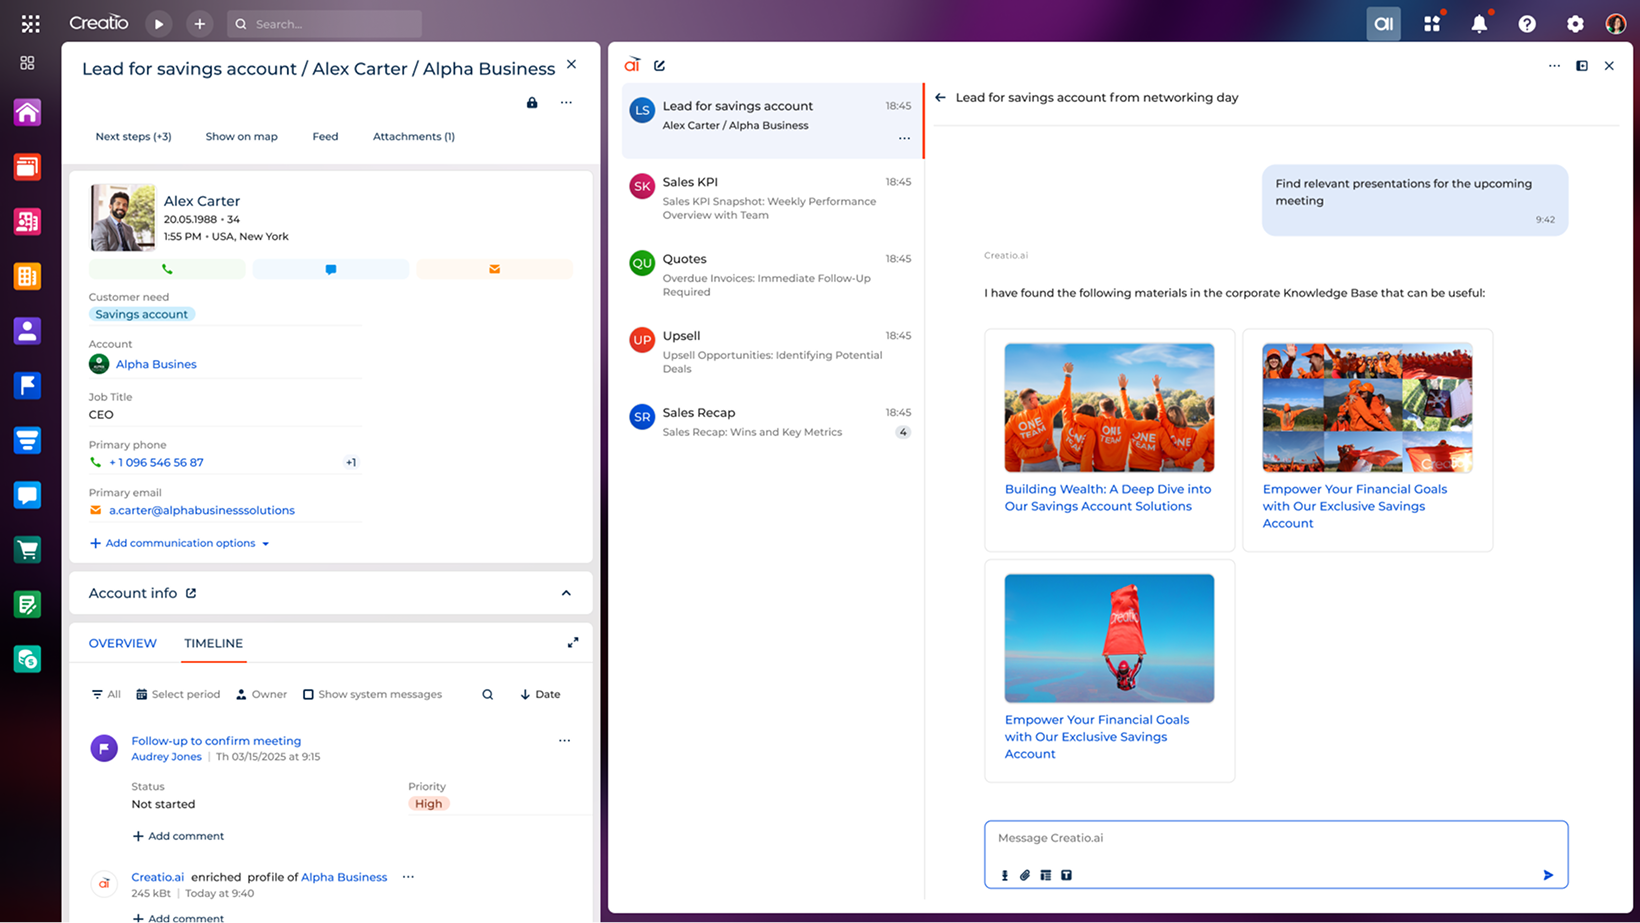Viewport: 1640px width, 923px height.
Task: Open the Creatio.ai assistant panel
Action: [1383, 23]
